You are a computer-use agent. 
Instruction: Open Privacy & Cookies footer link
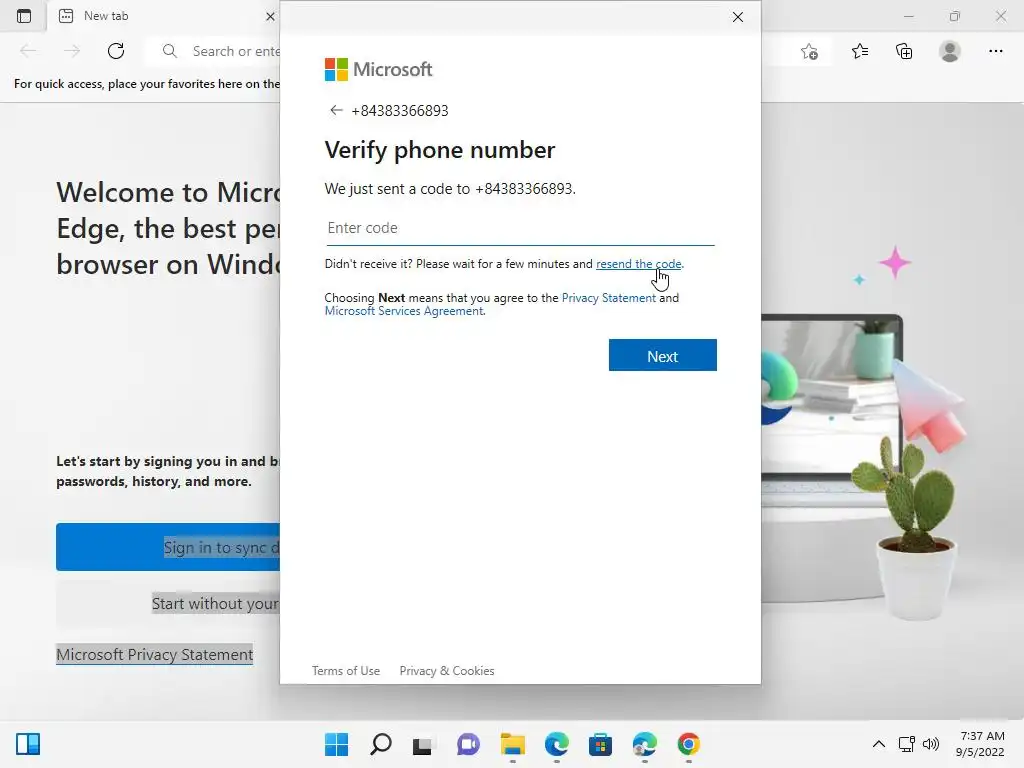point(447,671)
